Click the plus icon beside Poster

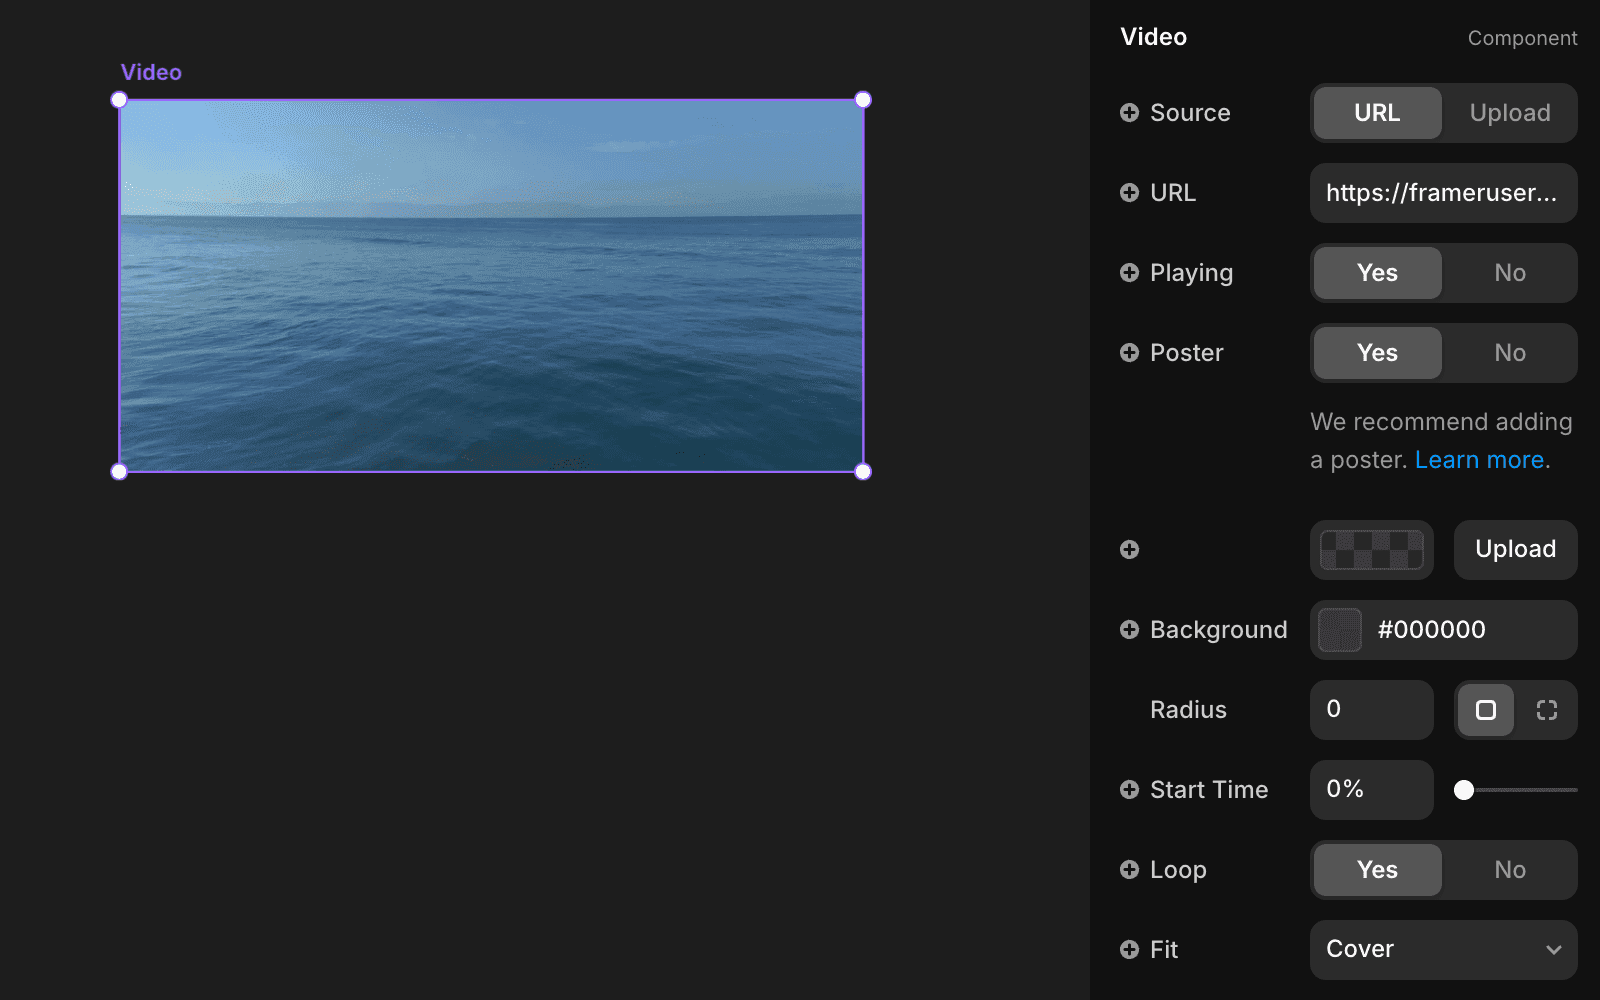(x=1129, y=353)
